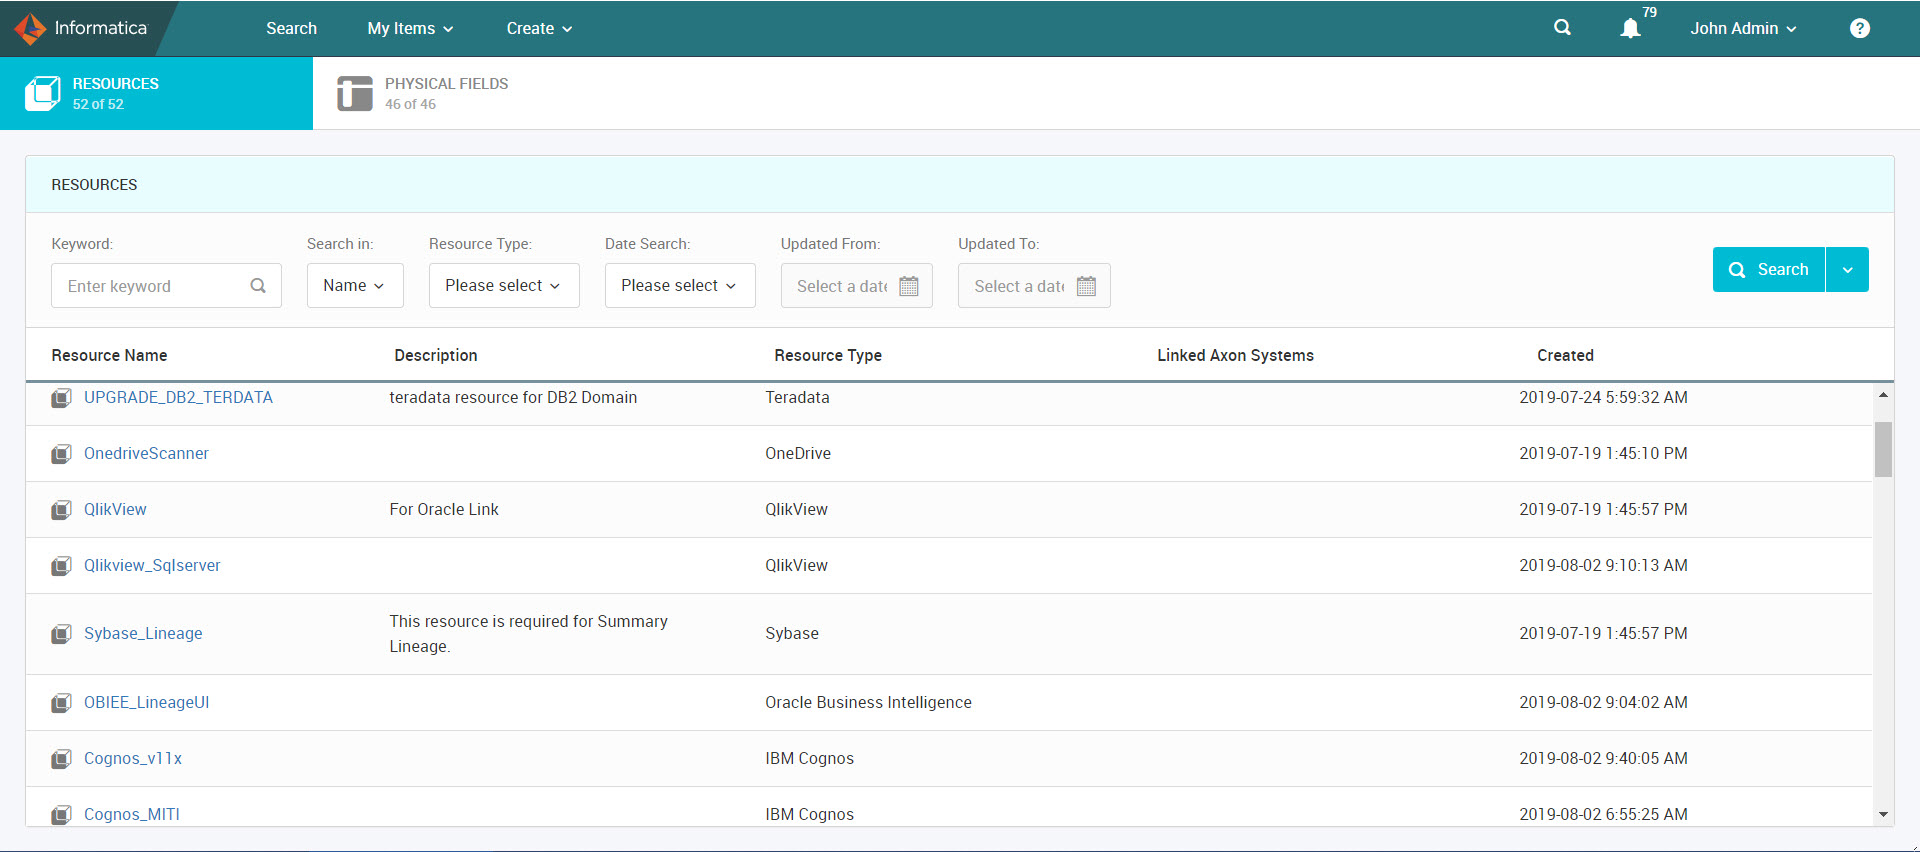Open the My Items menu
Screen dimensions: 1920x852
pyautogui.click(x=410, y=28)
